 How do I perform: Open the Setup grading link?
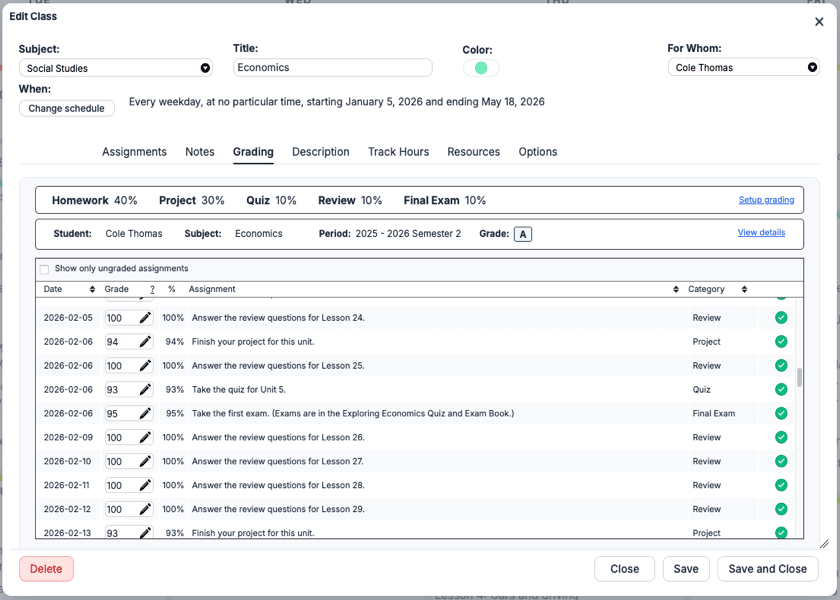(766, 200)
